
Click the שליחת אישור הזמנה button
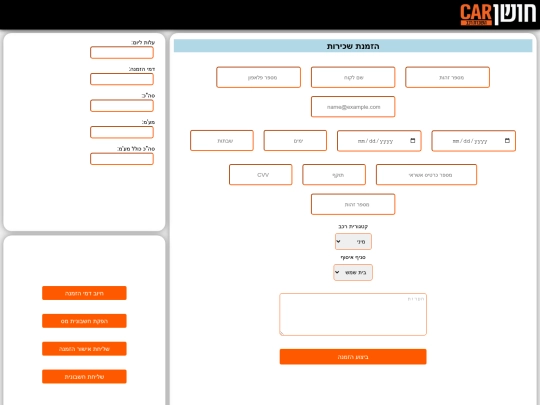84,349
